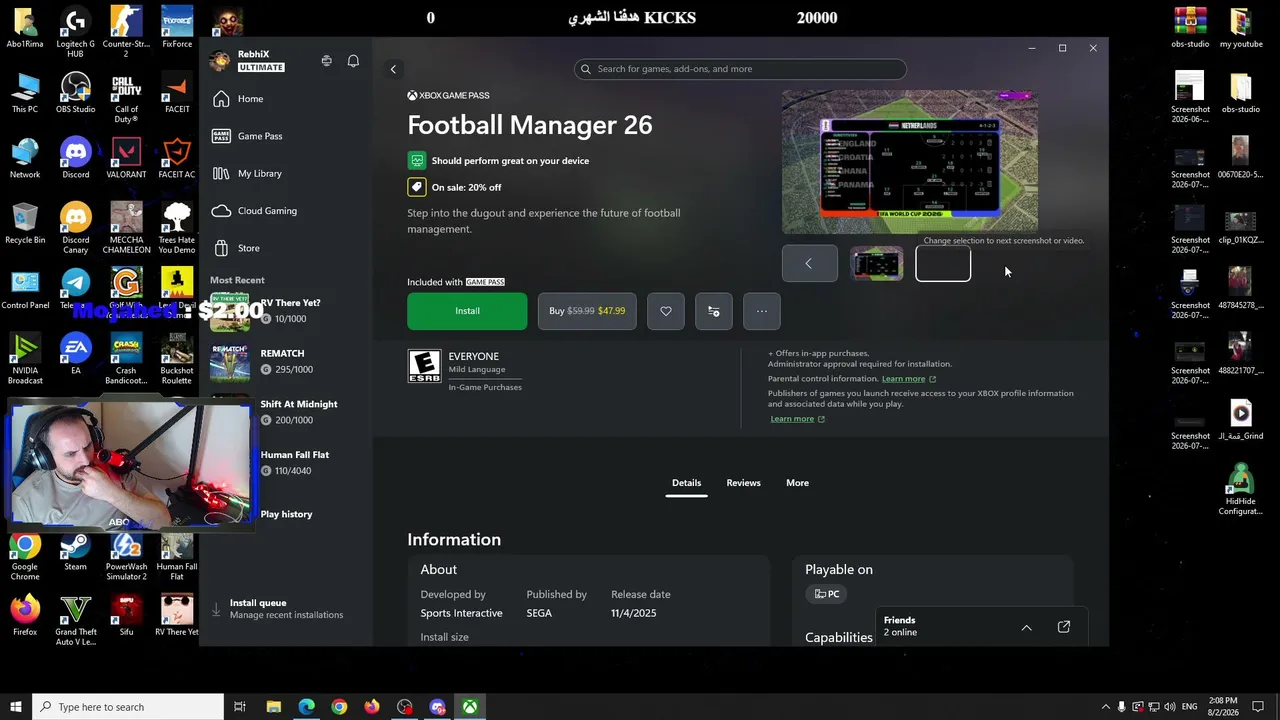Open the RebhiX profile avatar
The width and height of the screenshot is (1280, 720).
219,61
